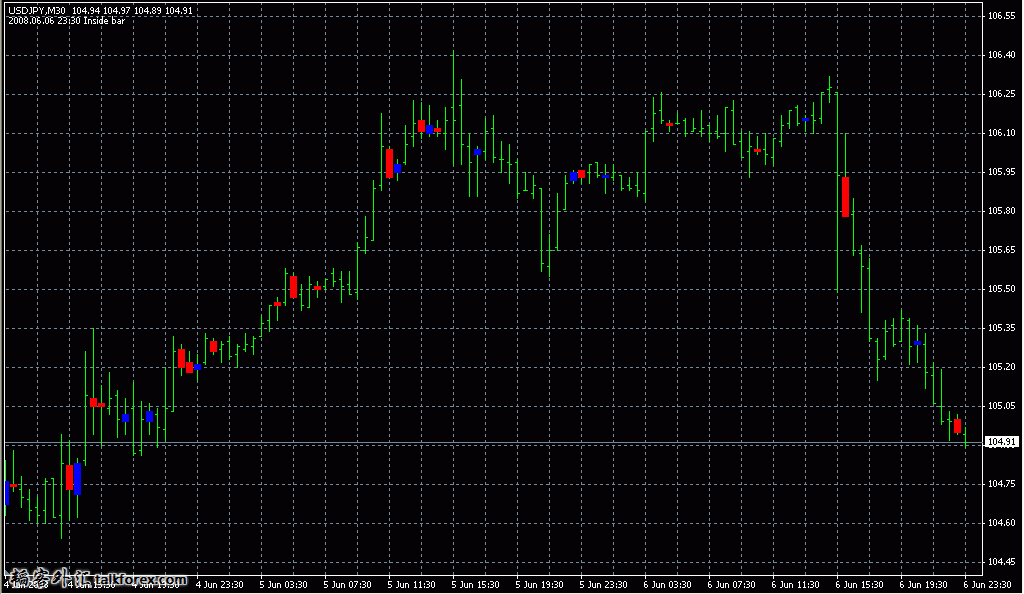This screenshot has width=1024, height=594.
Task: Click the '5 Jun 07:30' time label
Action: pyautogui.click(x=347, y=585)
